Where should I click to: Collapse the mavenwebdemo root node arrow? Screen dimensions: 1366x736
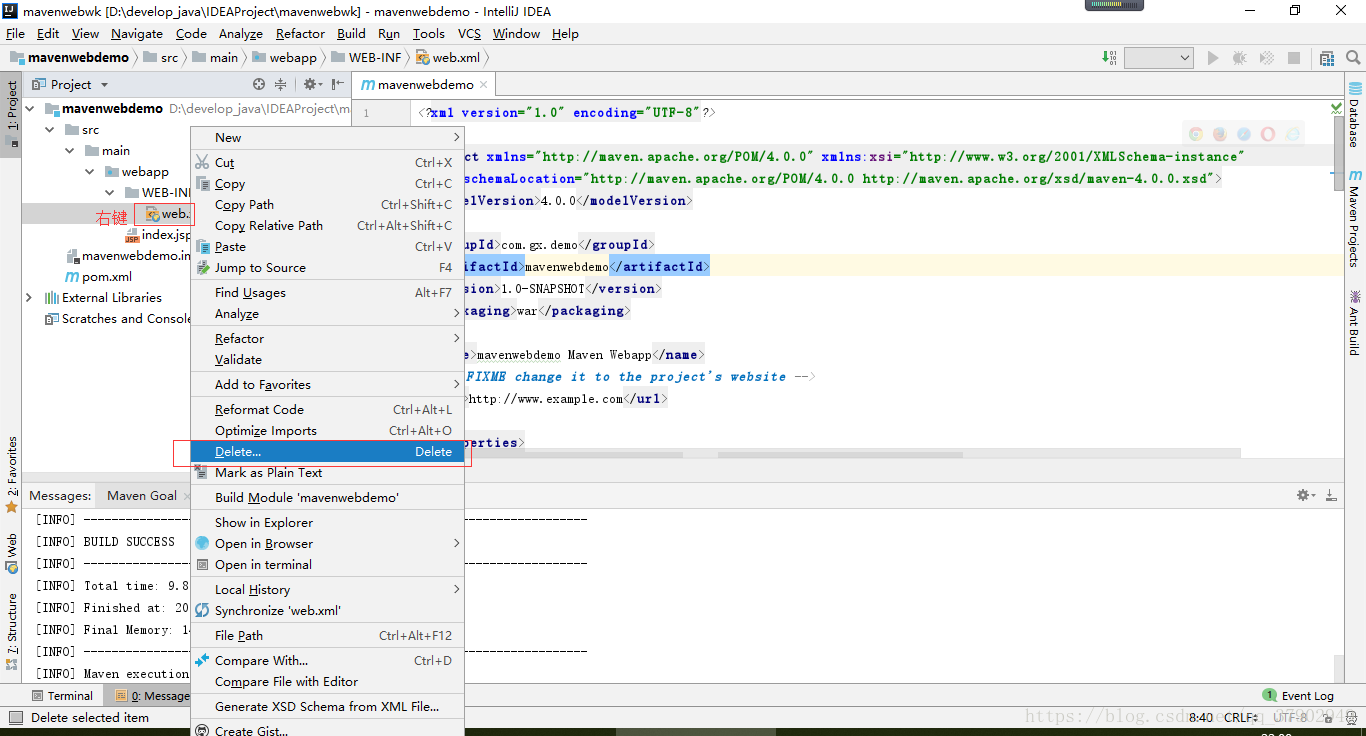(31, 108)
